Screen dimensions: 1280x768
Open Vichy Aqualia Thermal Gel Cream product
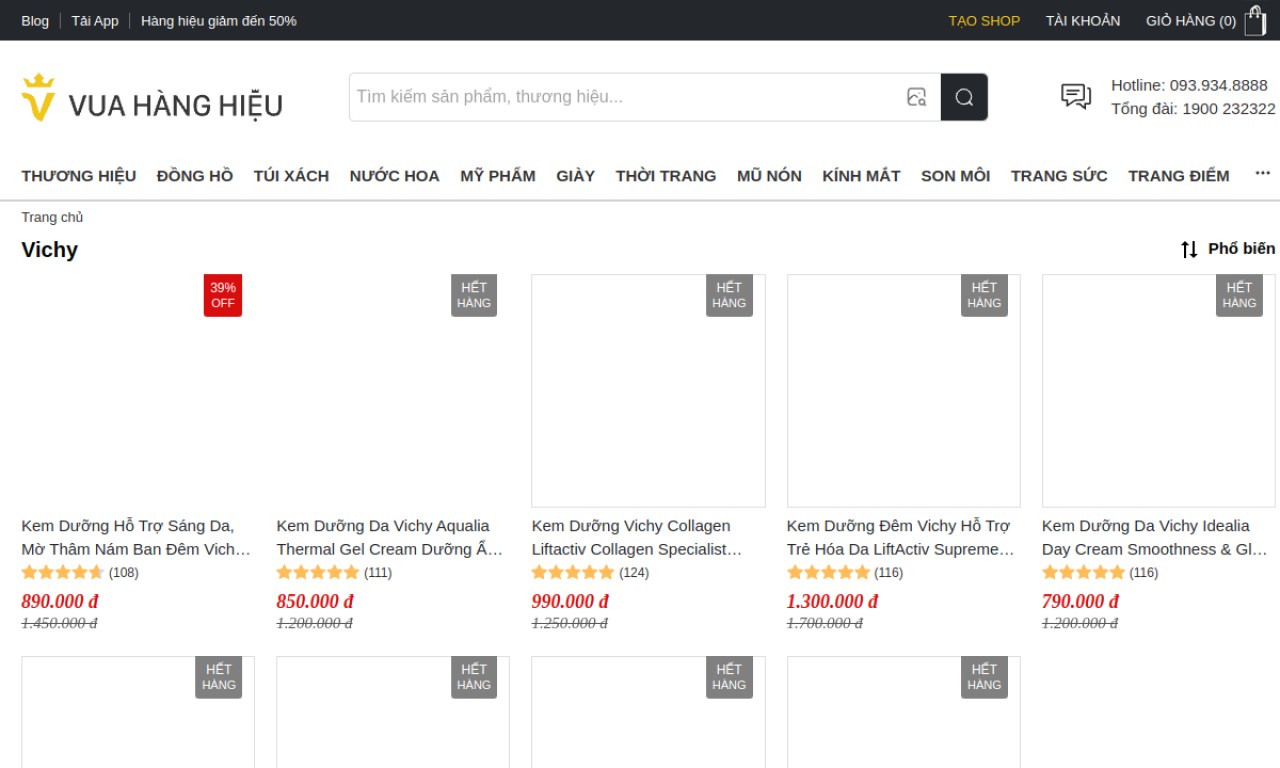click(392, 537)
